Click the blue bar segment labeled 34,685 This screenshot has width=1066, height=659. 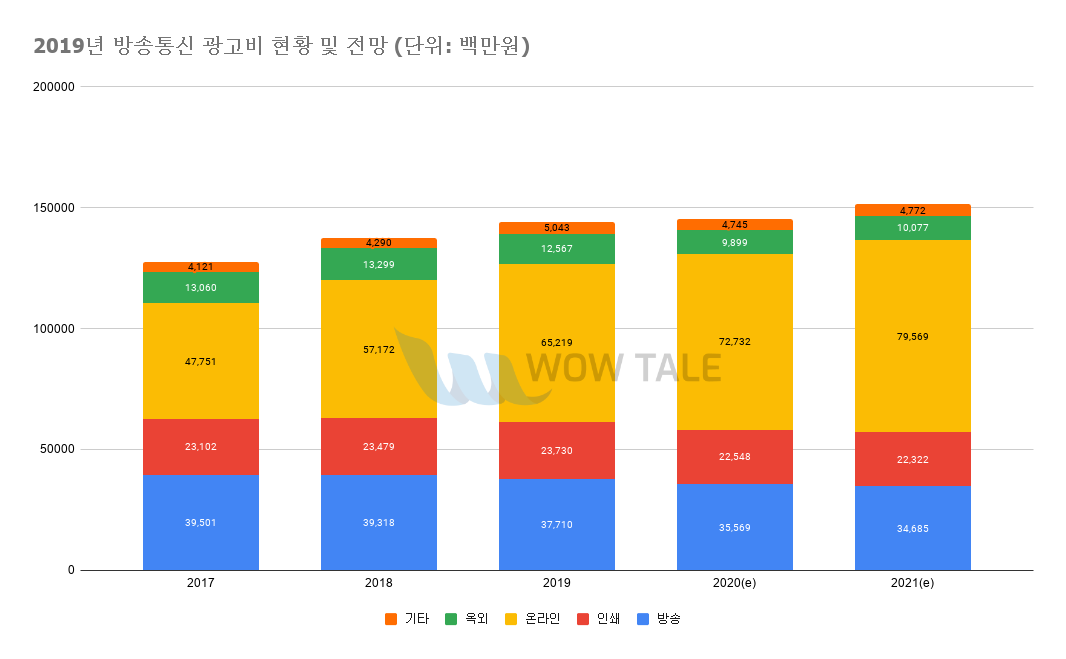point(912,528)
